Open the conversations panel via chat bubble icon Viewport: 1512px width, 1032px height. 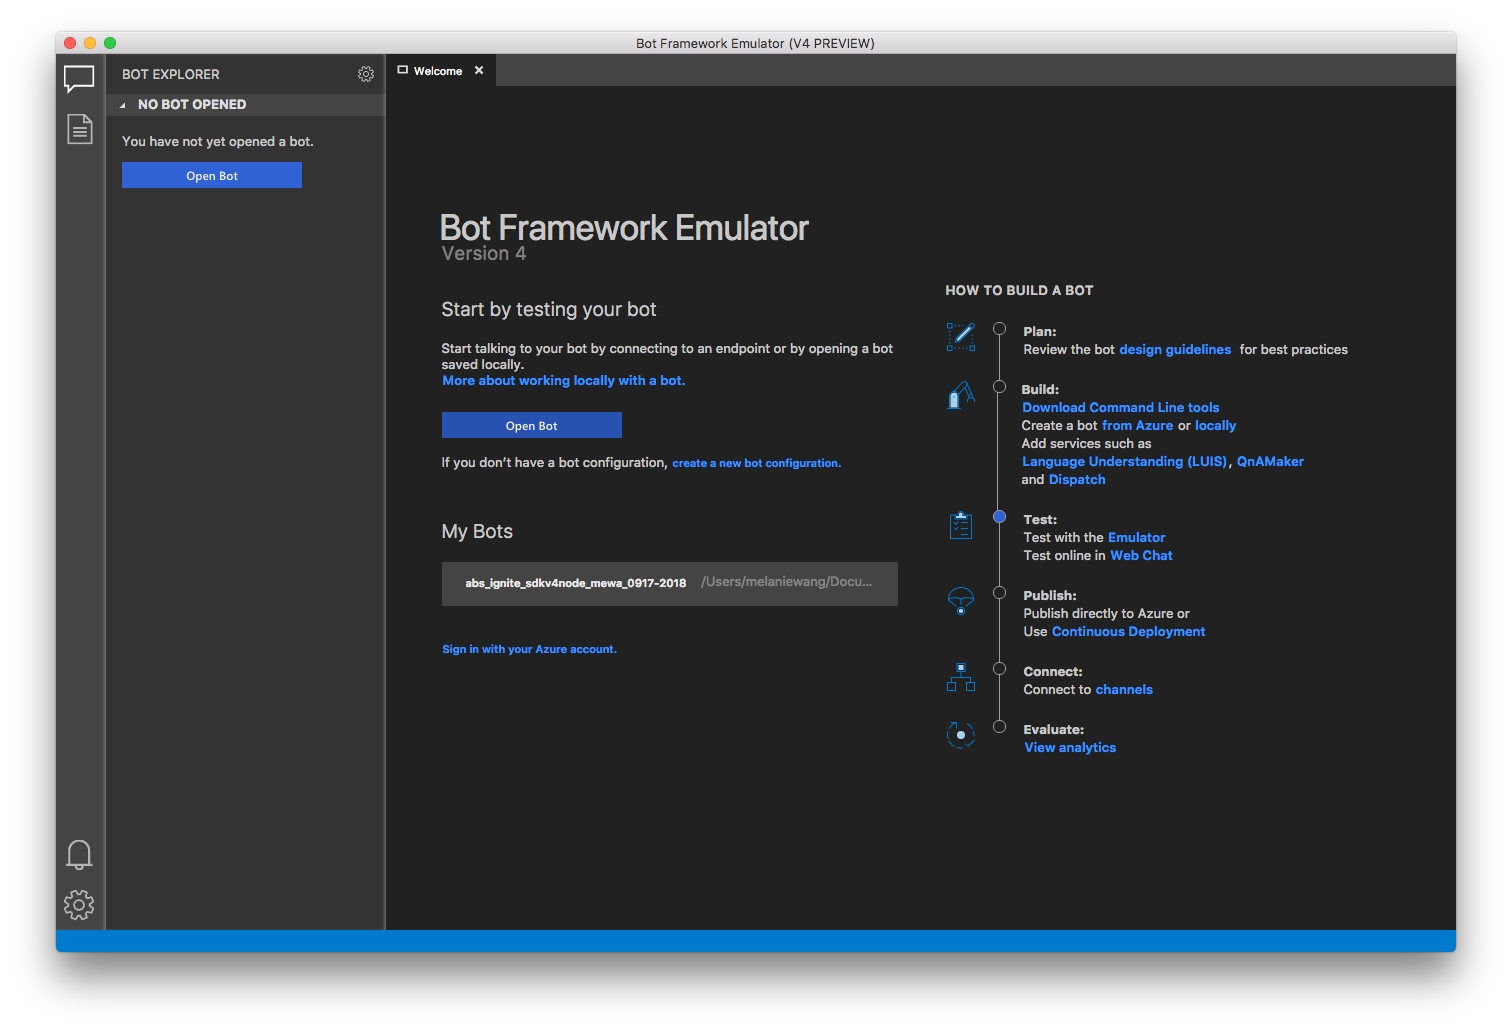[79, 79]
